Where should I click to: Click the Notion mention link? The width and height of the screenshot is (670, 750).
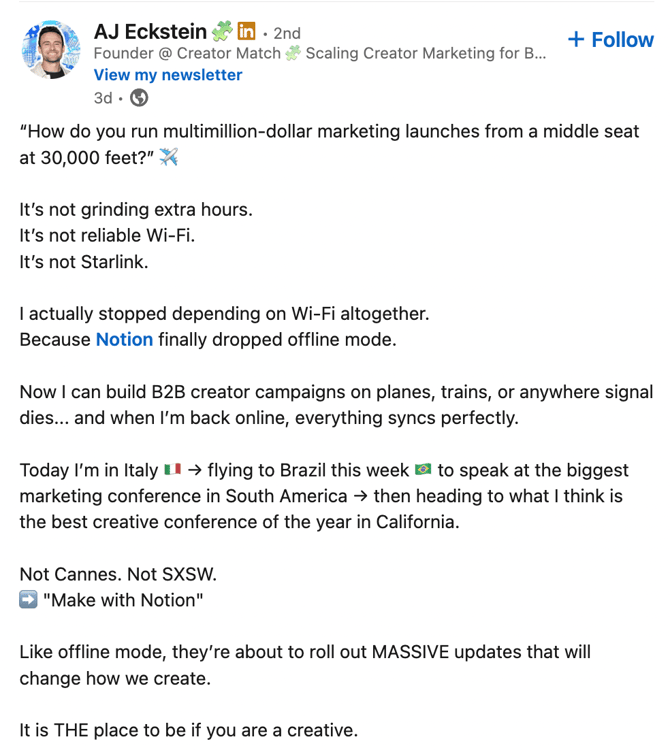tap(124, 340)
